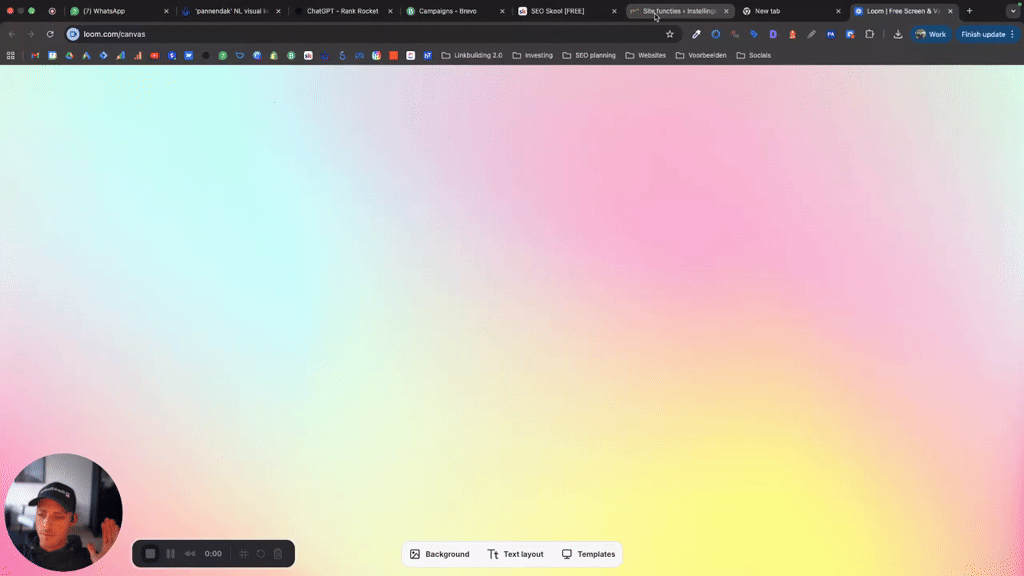
Task: Open the PA extension
Action: pyautogui.click(x=831, y=34)
